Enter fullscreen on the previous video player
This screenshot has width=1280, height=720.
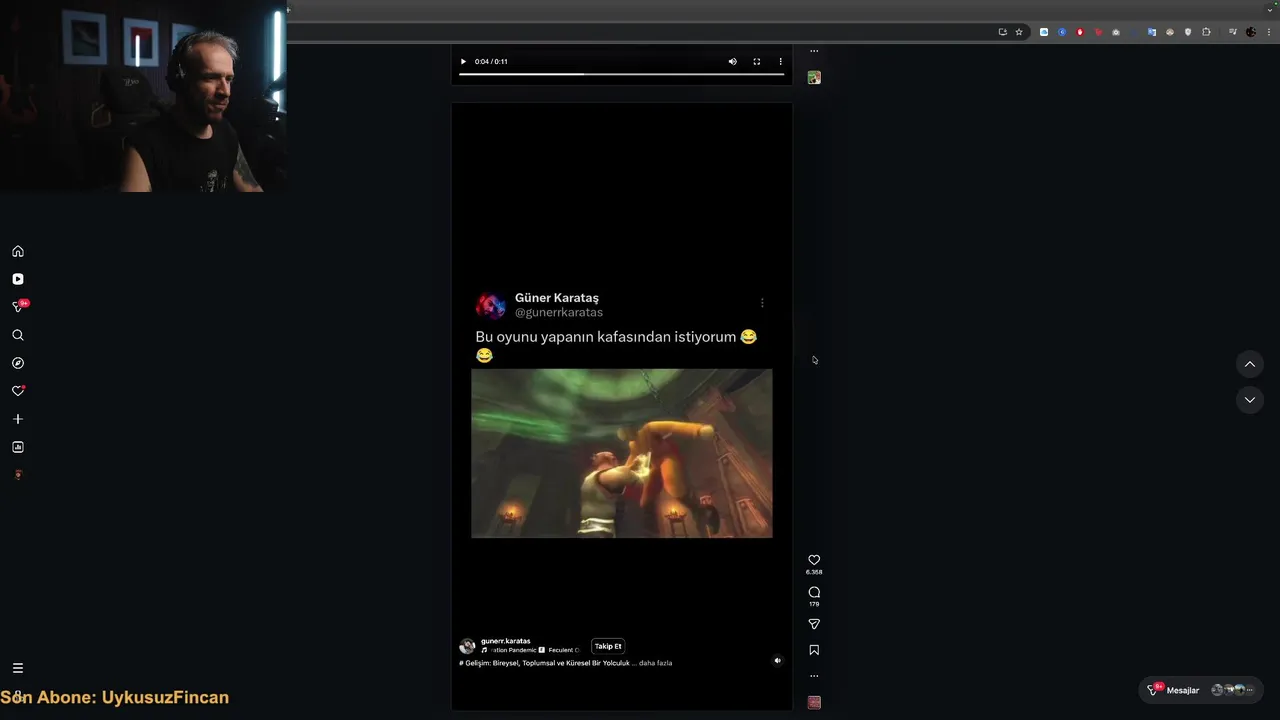(756, 62)
